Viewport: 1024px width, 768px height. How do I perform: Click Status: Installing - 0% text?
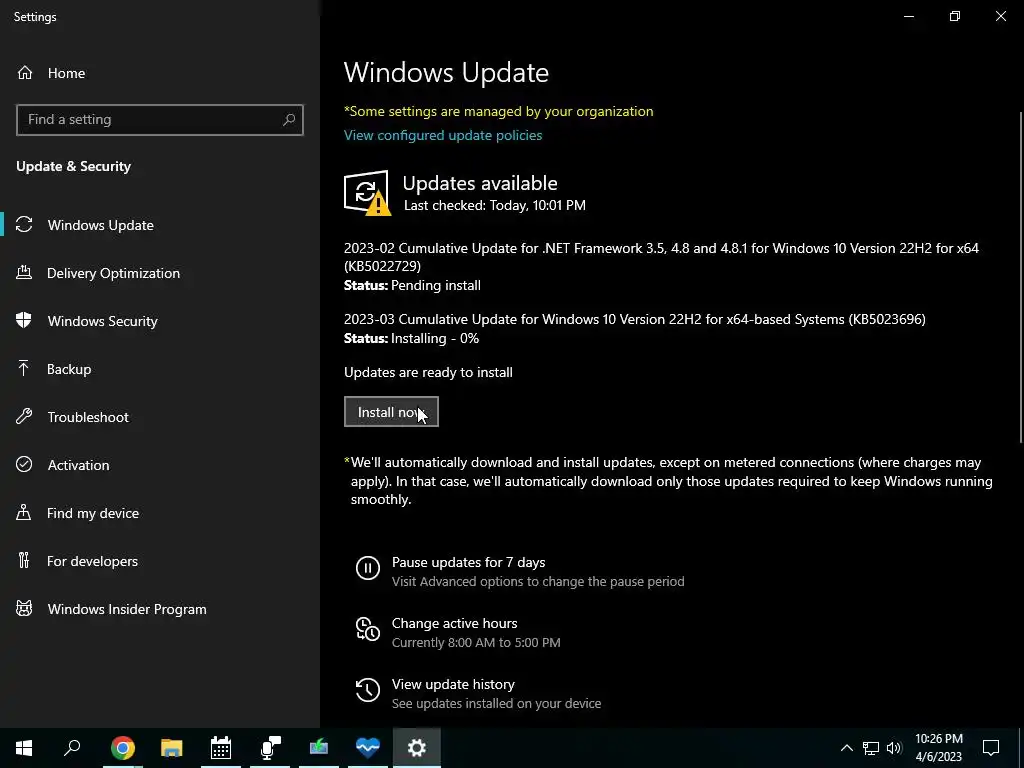(411, 338)
